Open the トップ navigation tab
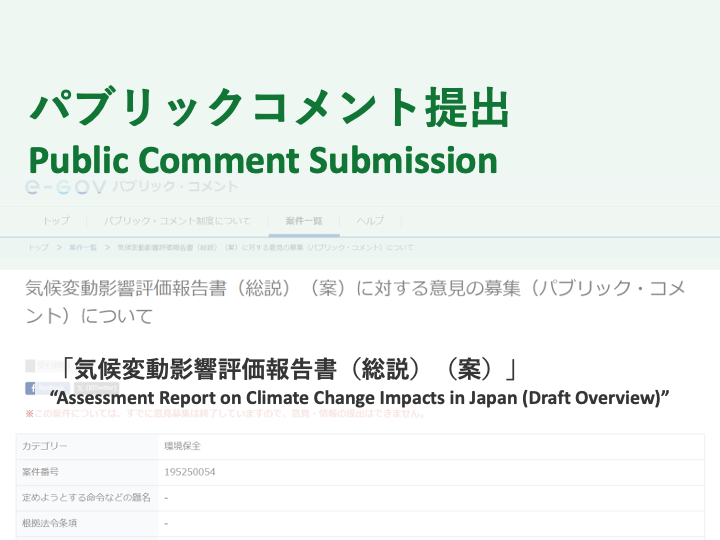The height and width of the screenshot is (540, 720). pyautogui.click(x=56, y=221)
